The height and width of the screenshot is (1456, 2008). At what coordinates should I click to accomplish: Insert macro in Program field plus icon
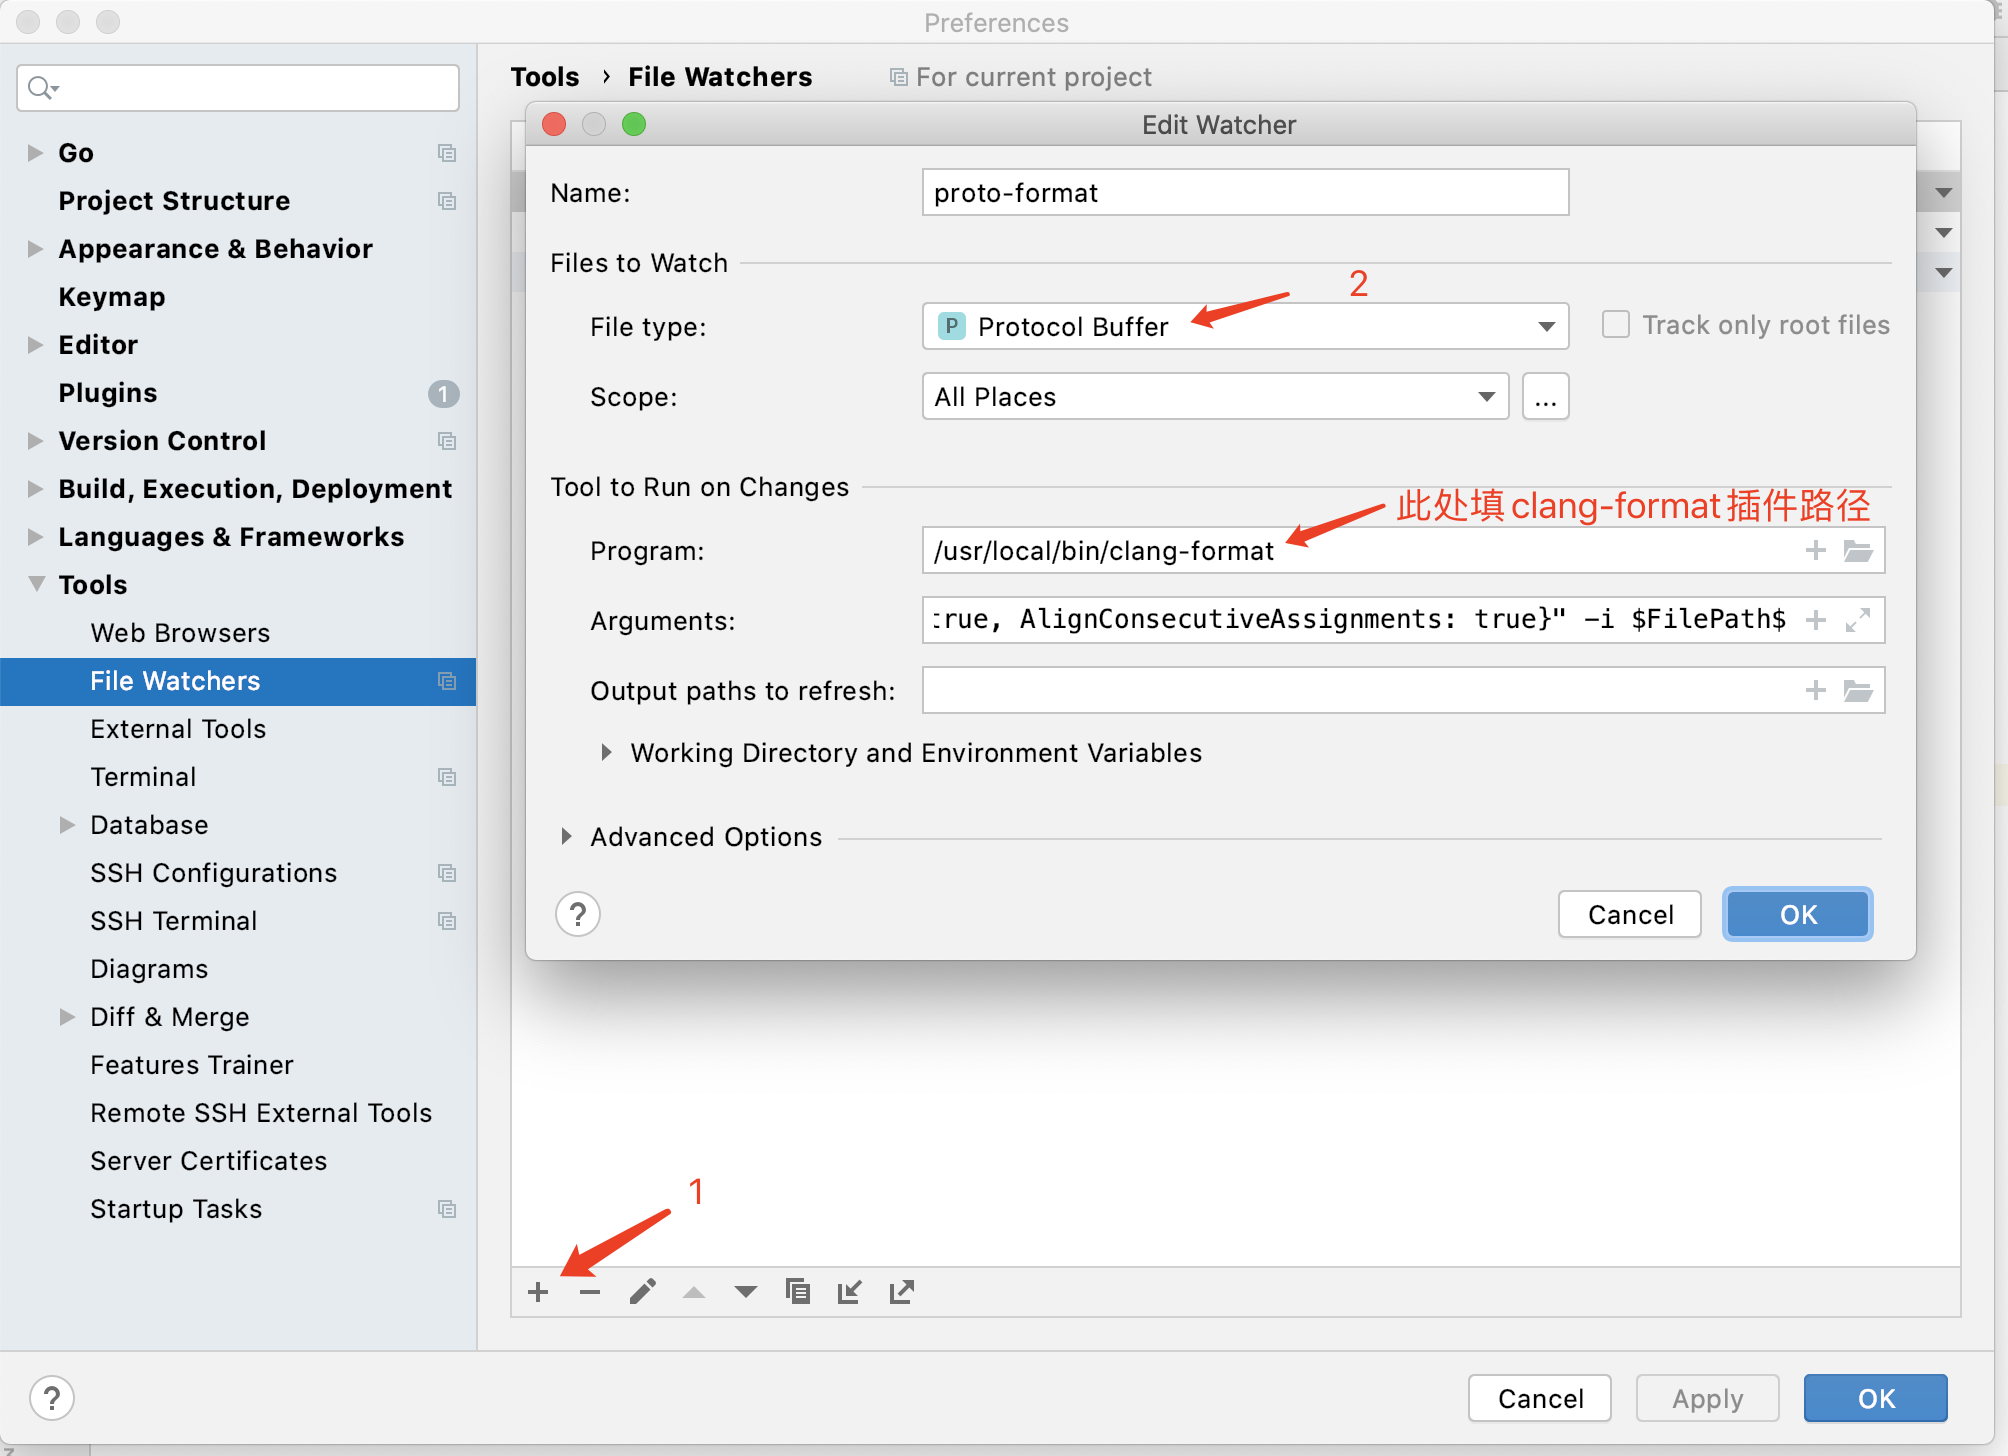1816,550
